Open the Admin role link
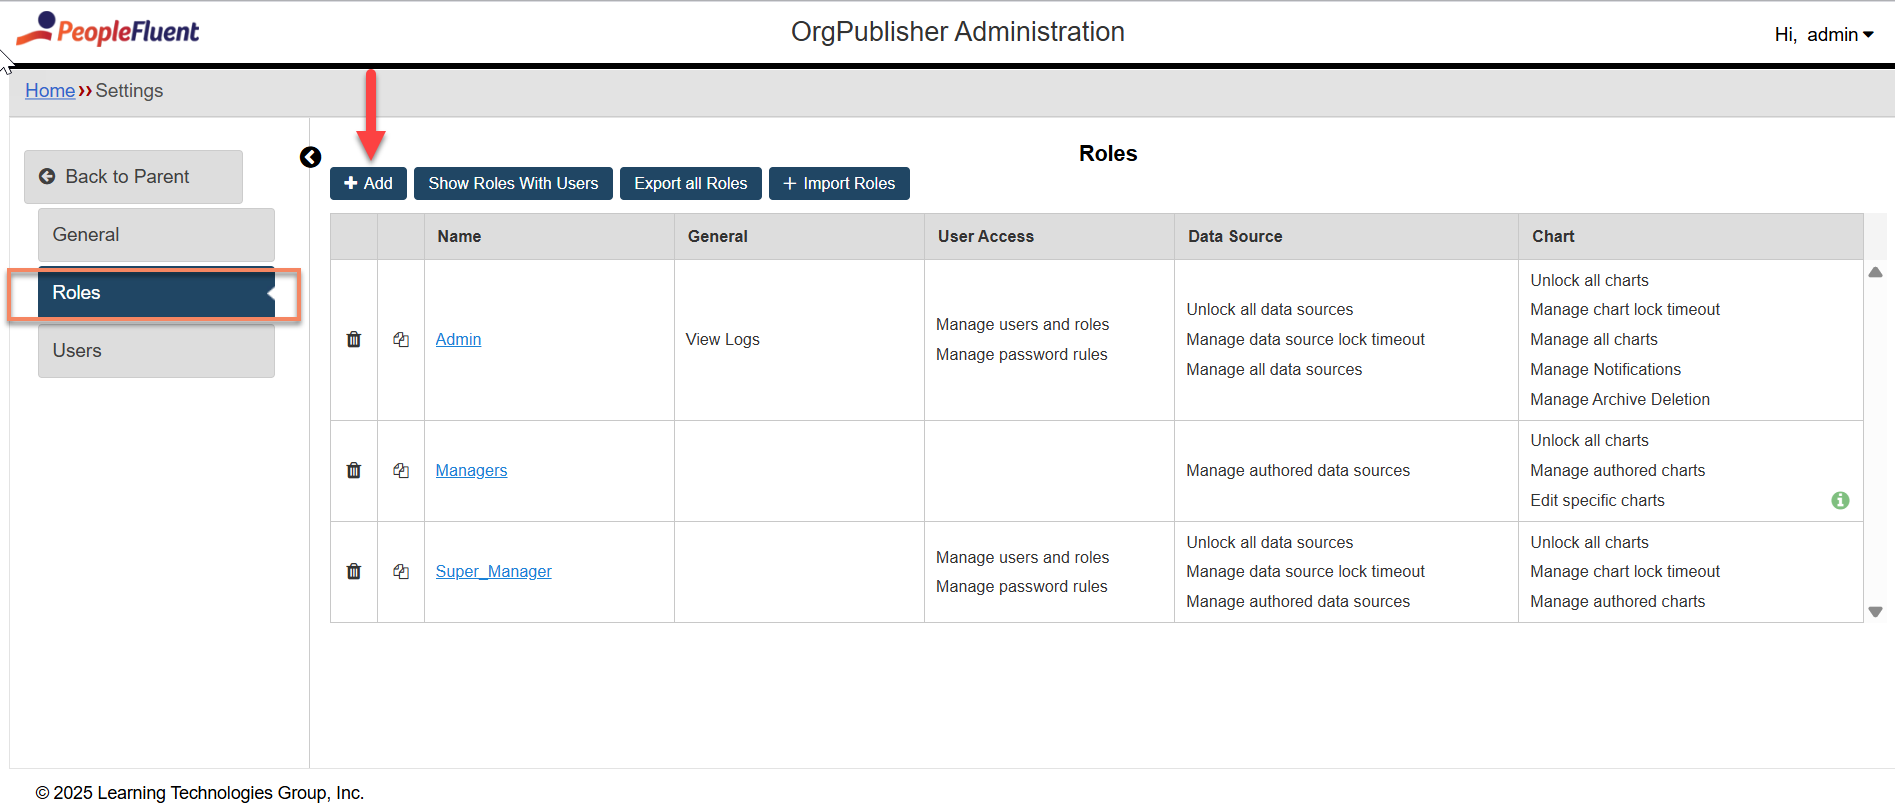The width and height of the screenshot is (1895, 808). tap(458, 339)
